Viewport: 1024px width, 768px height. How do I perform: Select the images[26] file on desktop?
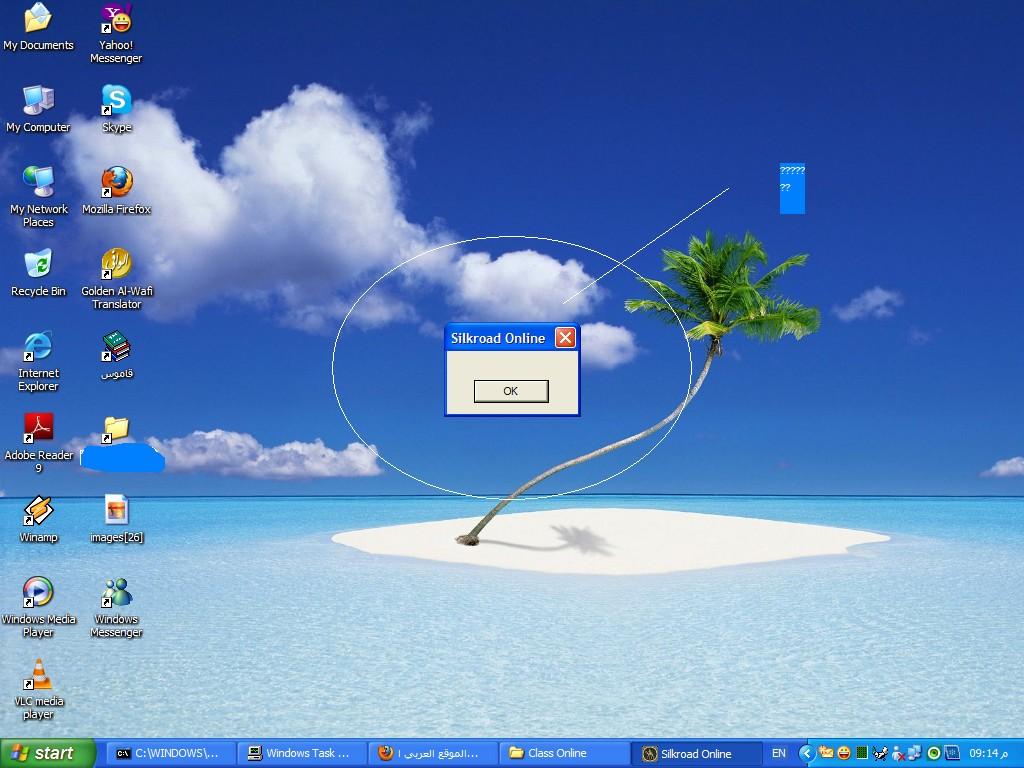click(x=116, y=511)
